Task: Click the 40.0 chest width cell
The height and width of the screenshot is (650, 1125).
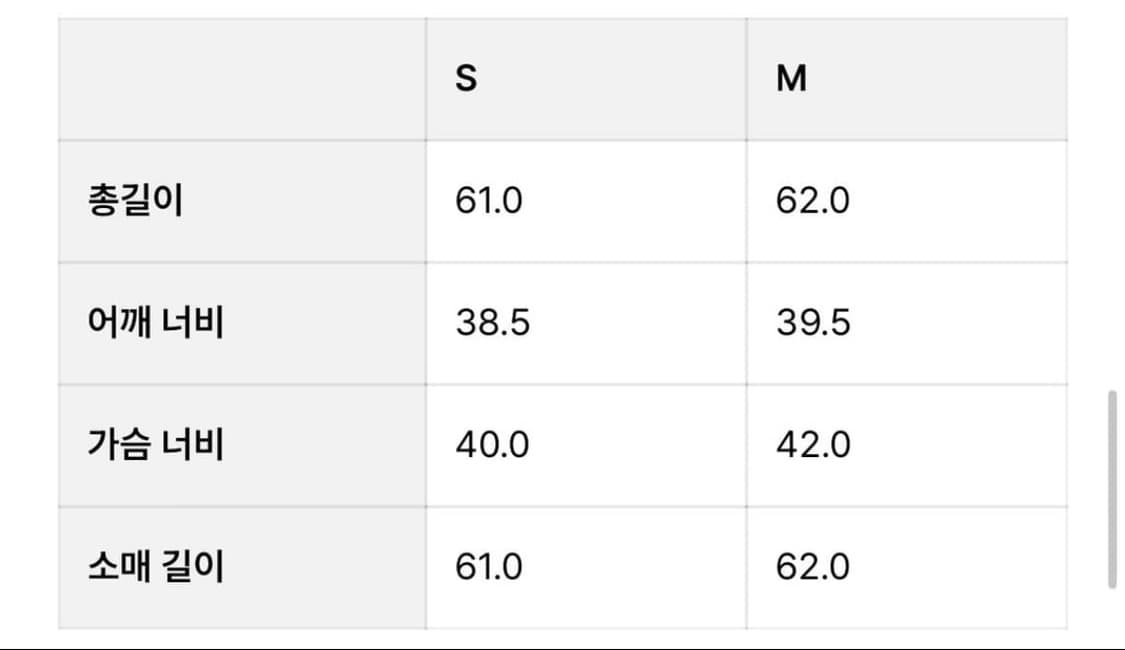Action: 492,445
